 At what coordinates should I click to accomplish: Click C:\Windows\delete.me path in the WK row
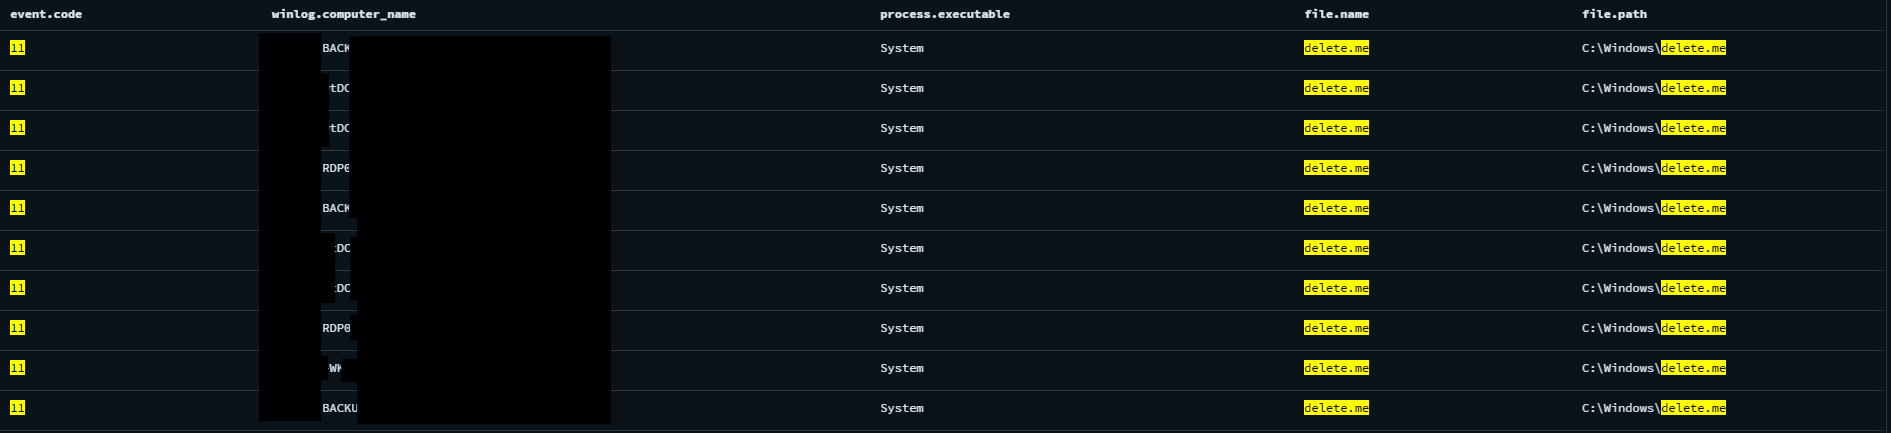1654,368
